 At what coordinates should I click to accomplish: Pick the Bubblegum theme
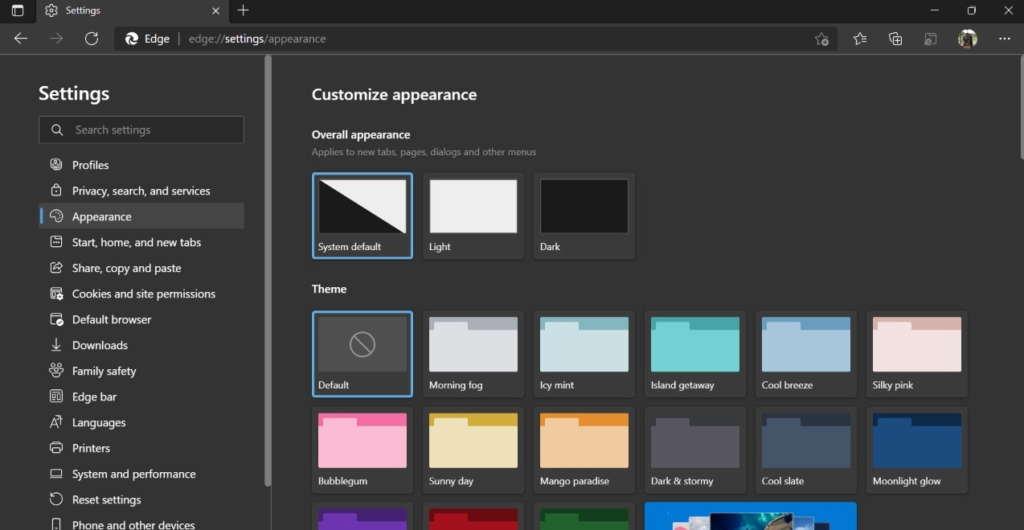point(362,450)
